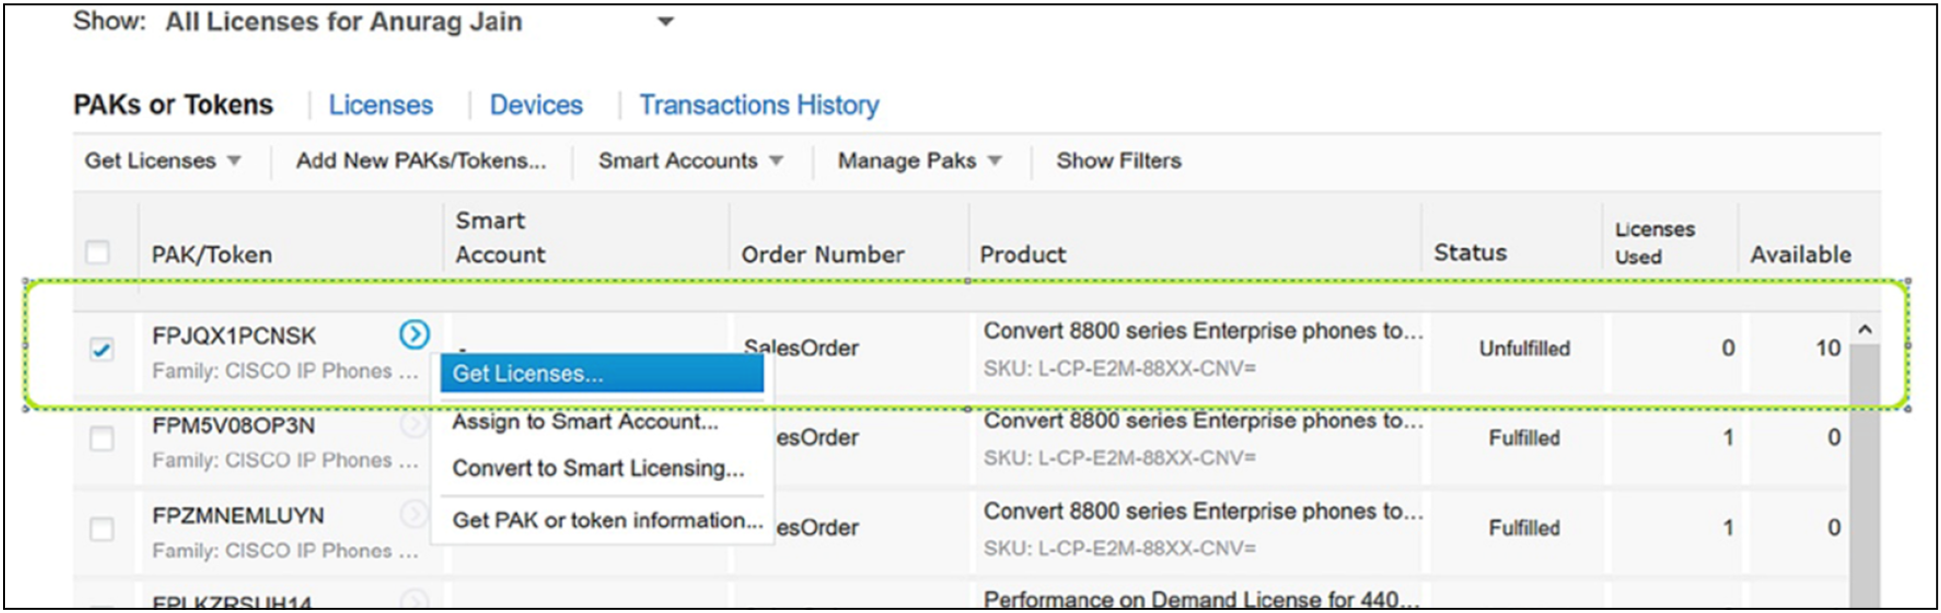1941x613 pixels.
Task: Toggle the select-all header checkbox
Action: [98, 252]
